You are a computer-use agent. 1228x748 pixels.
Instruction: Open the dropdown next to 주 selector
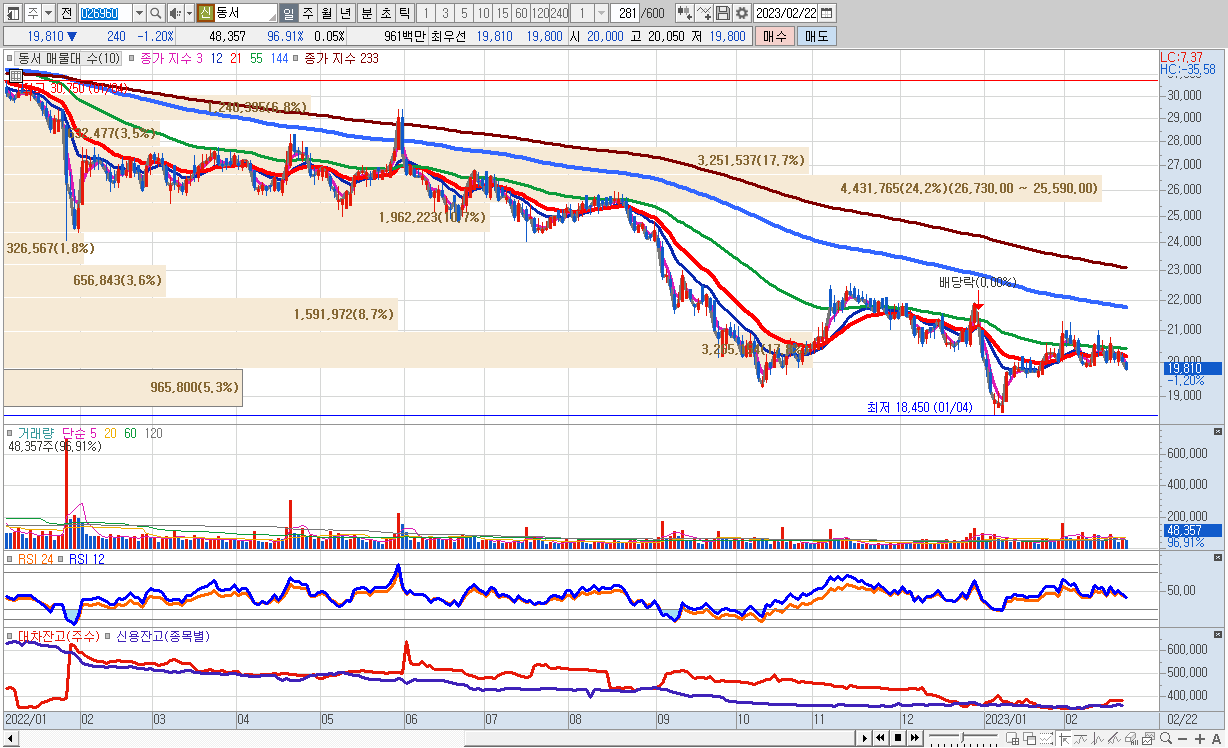(x=48, y=13)
